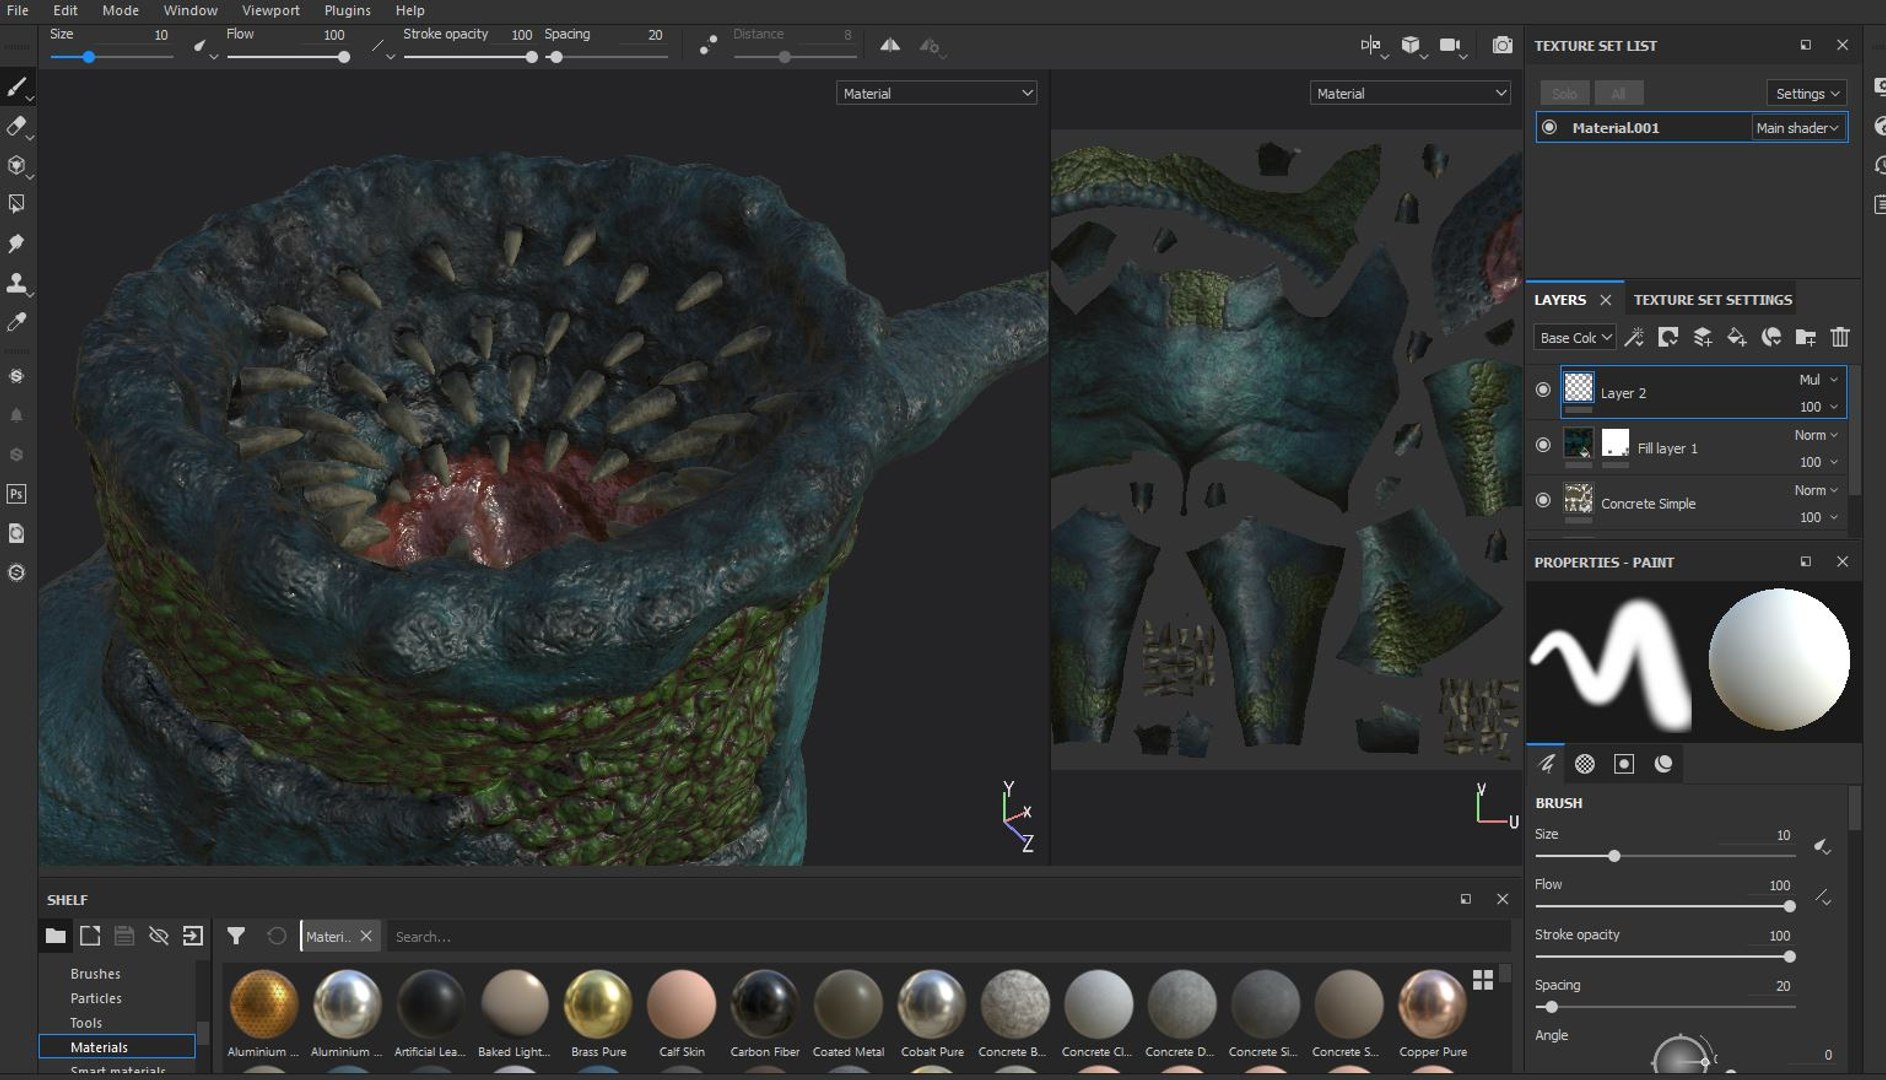Click the camera screenshot icon in toolbar

[x=1502, y=45]
